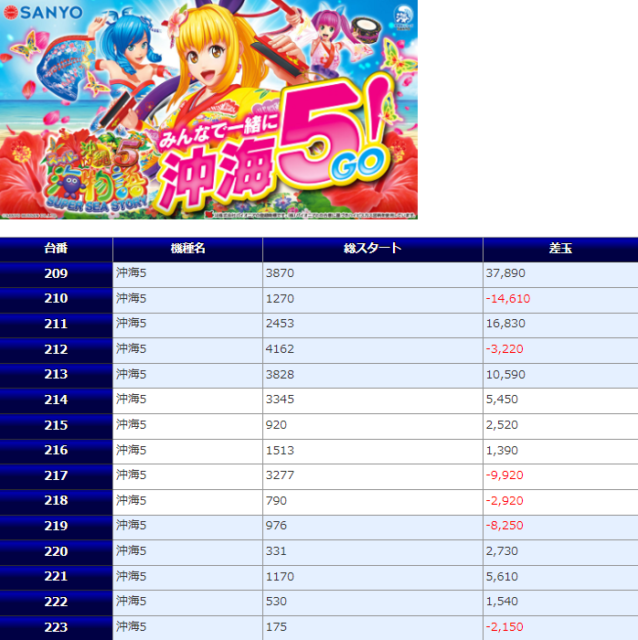Image resolution: width=638 pixels, height=640 pixels.
Task: Click ball difference value 5,610
Action: tap(502, 576)
